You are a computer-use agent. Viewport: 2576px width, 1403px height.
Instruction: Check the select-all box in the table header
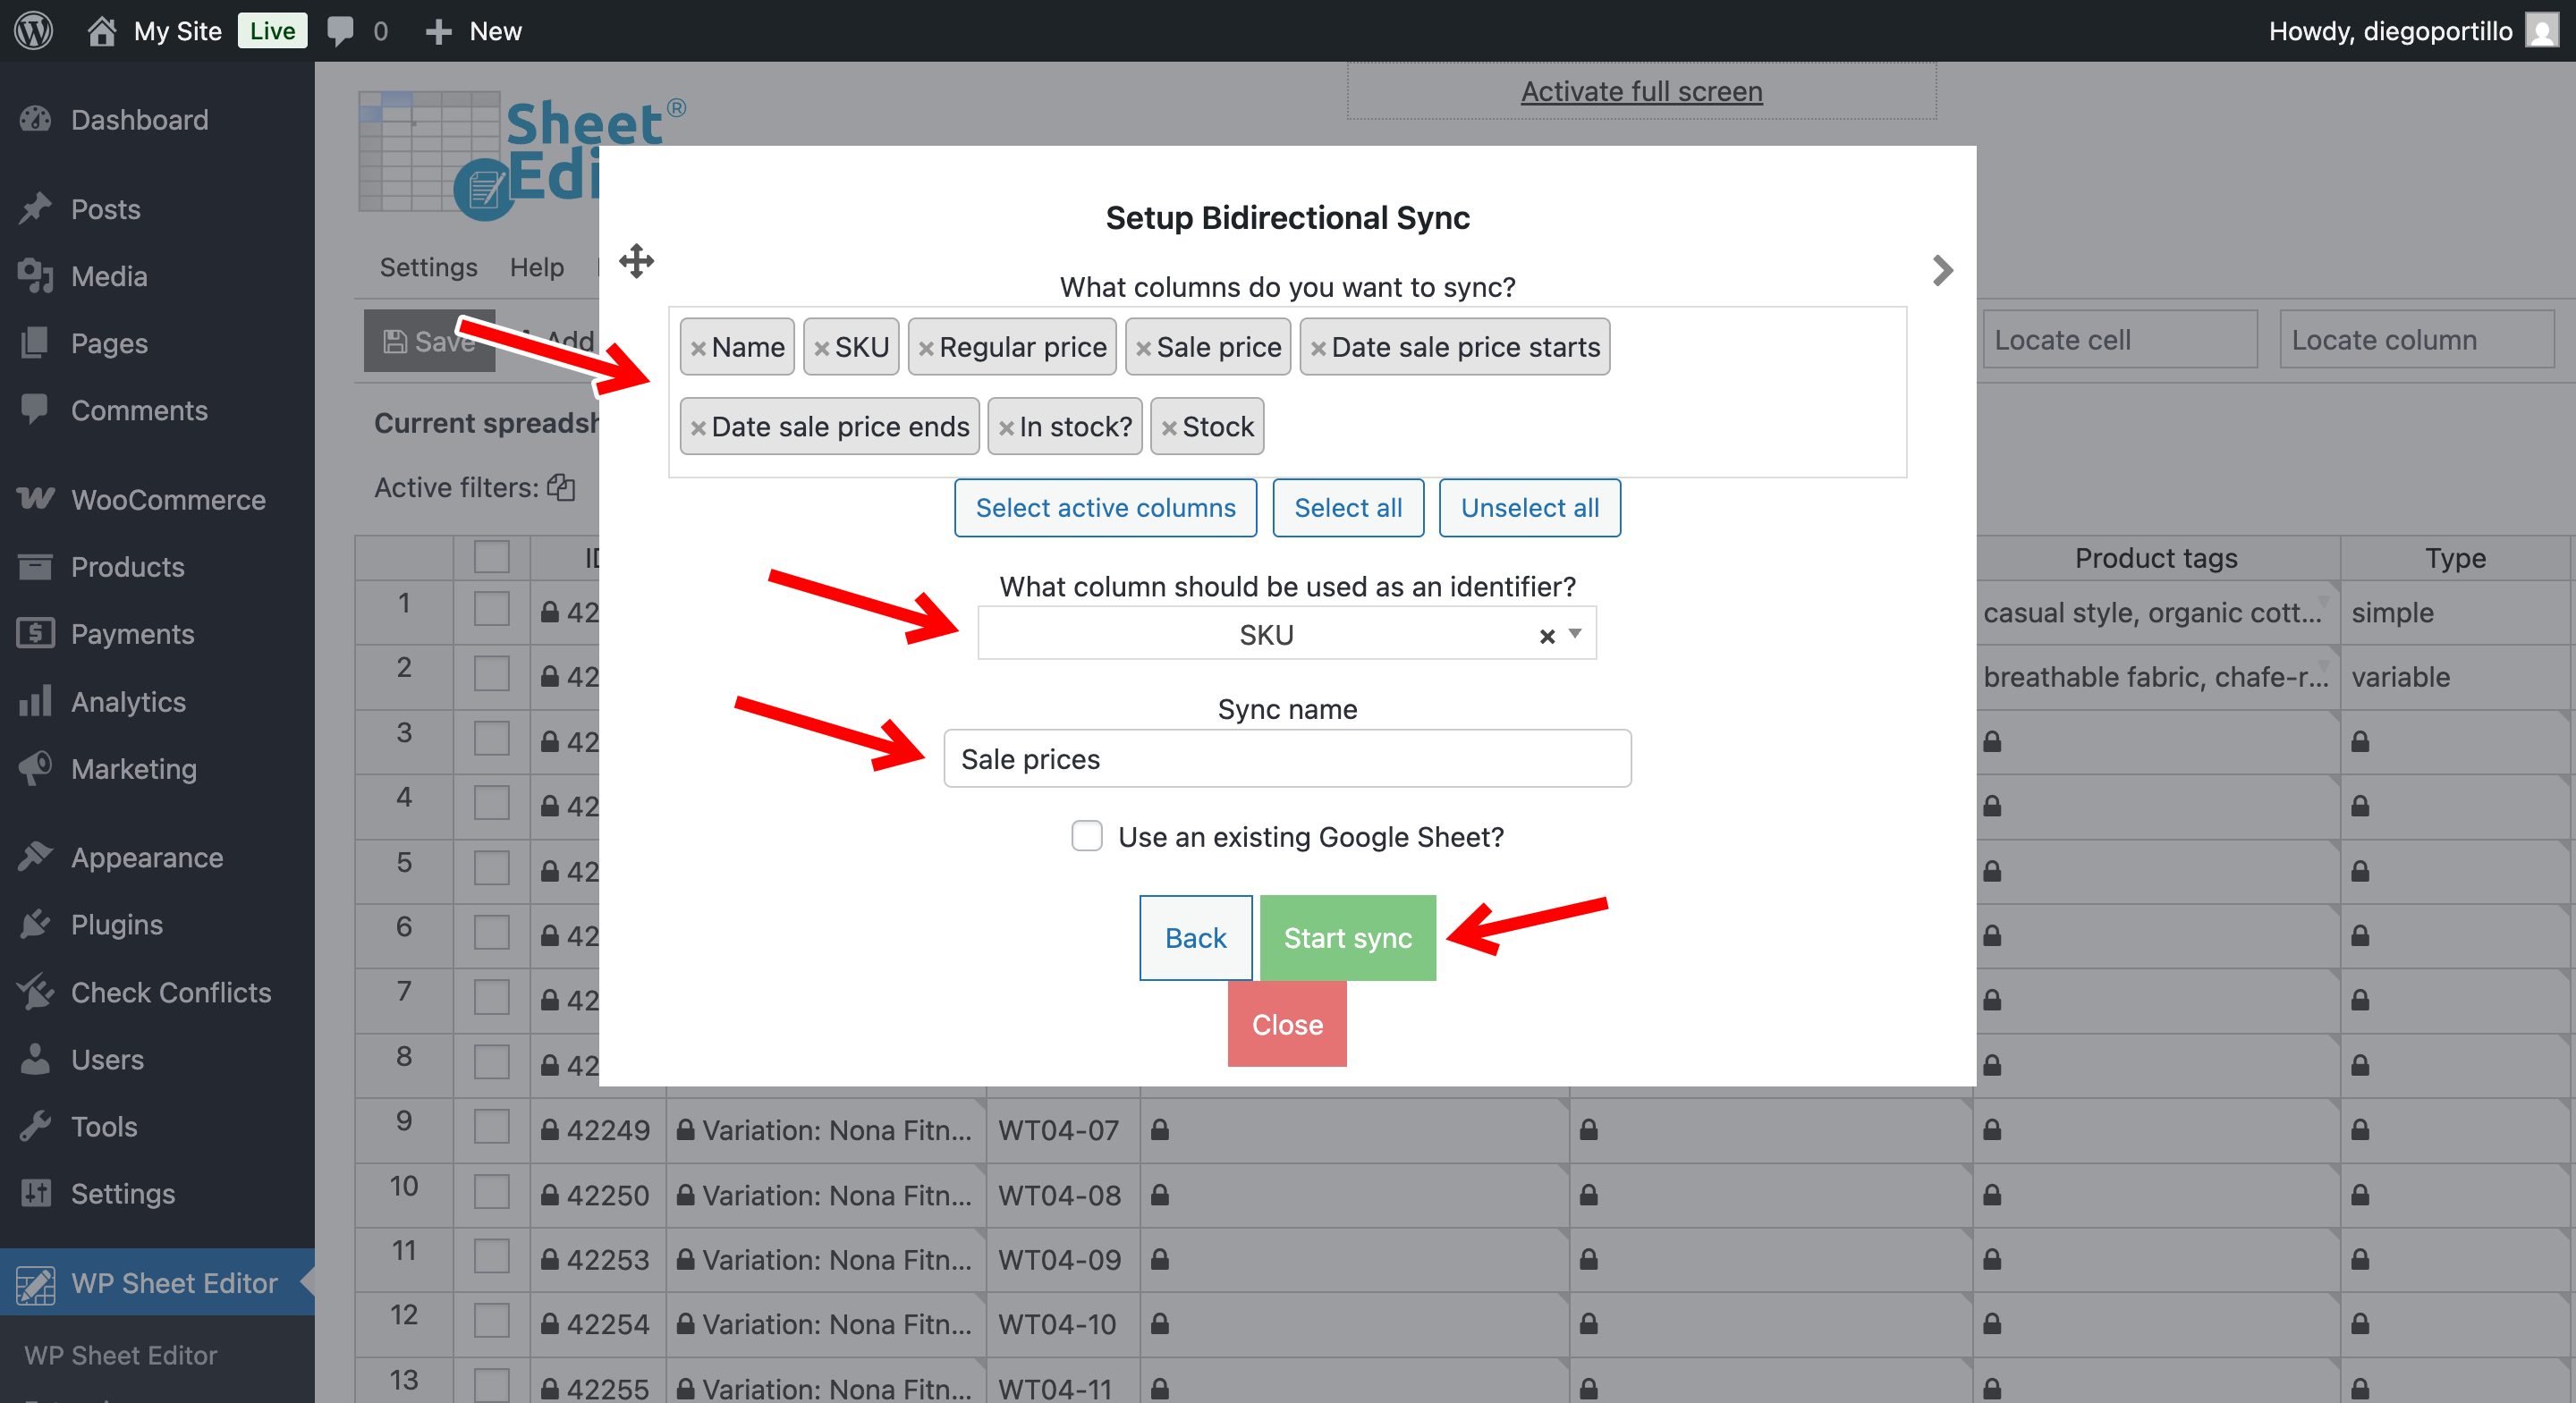pyautogui.click(x=491, y=557)
